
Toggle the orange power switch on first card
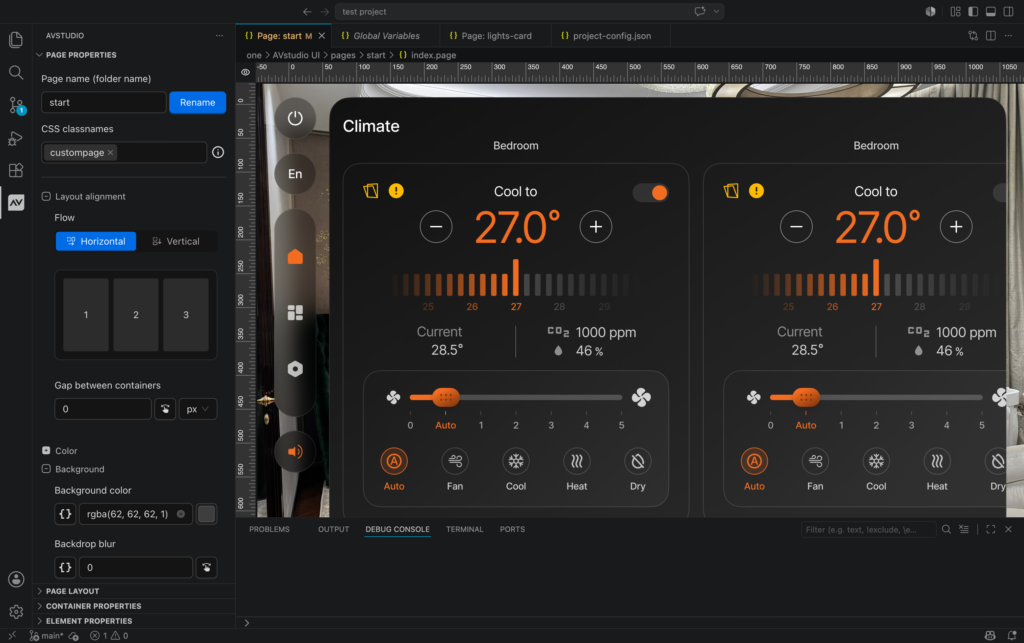pyautogui.click(x=650, y=193)
